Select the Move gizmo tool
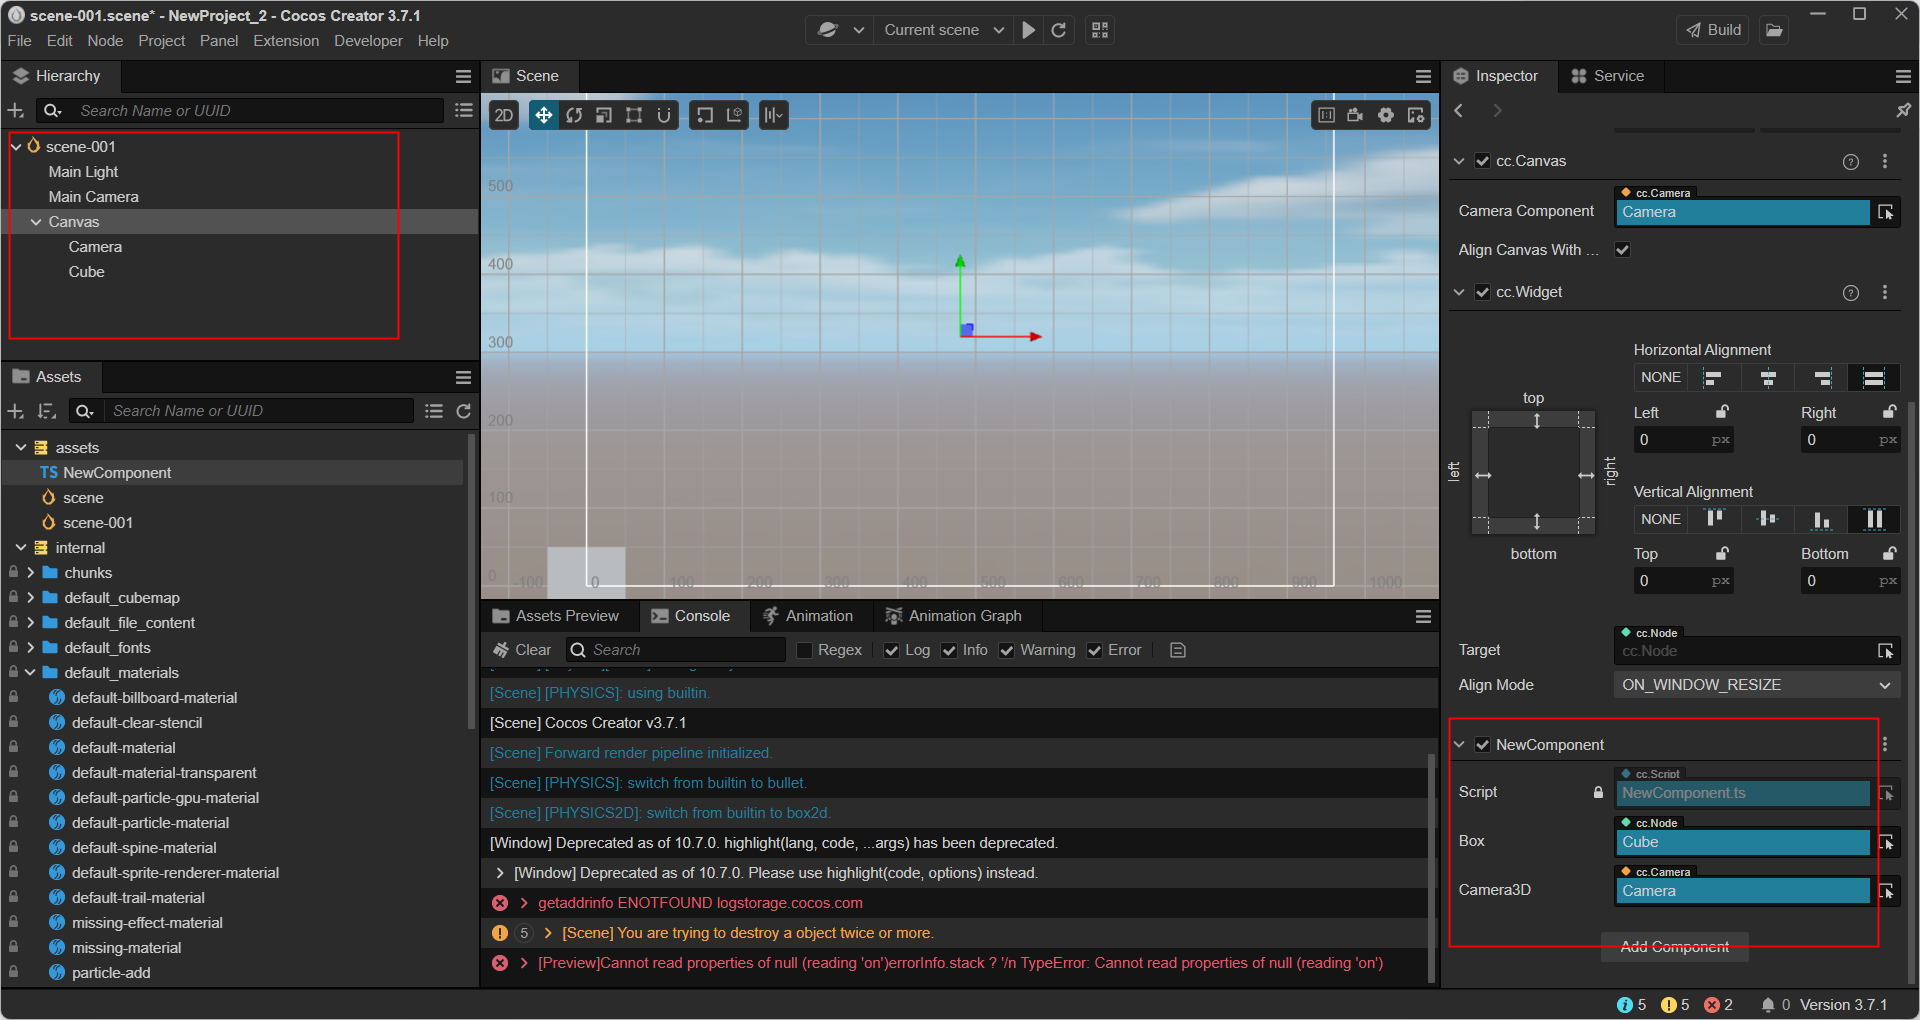1920x1020 pixels. (x=543, y=115)
